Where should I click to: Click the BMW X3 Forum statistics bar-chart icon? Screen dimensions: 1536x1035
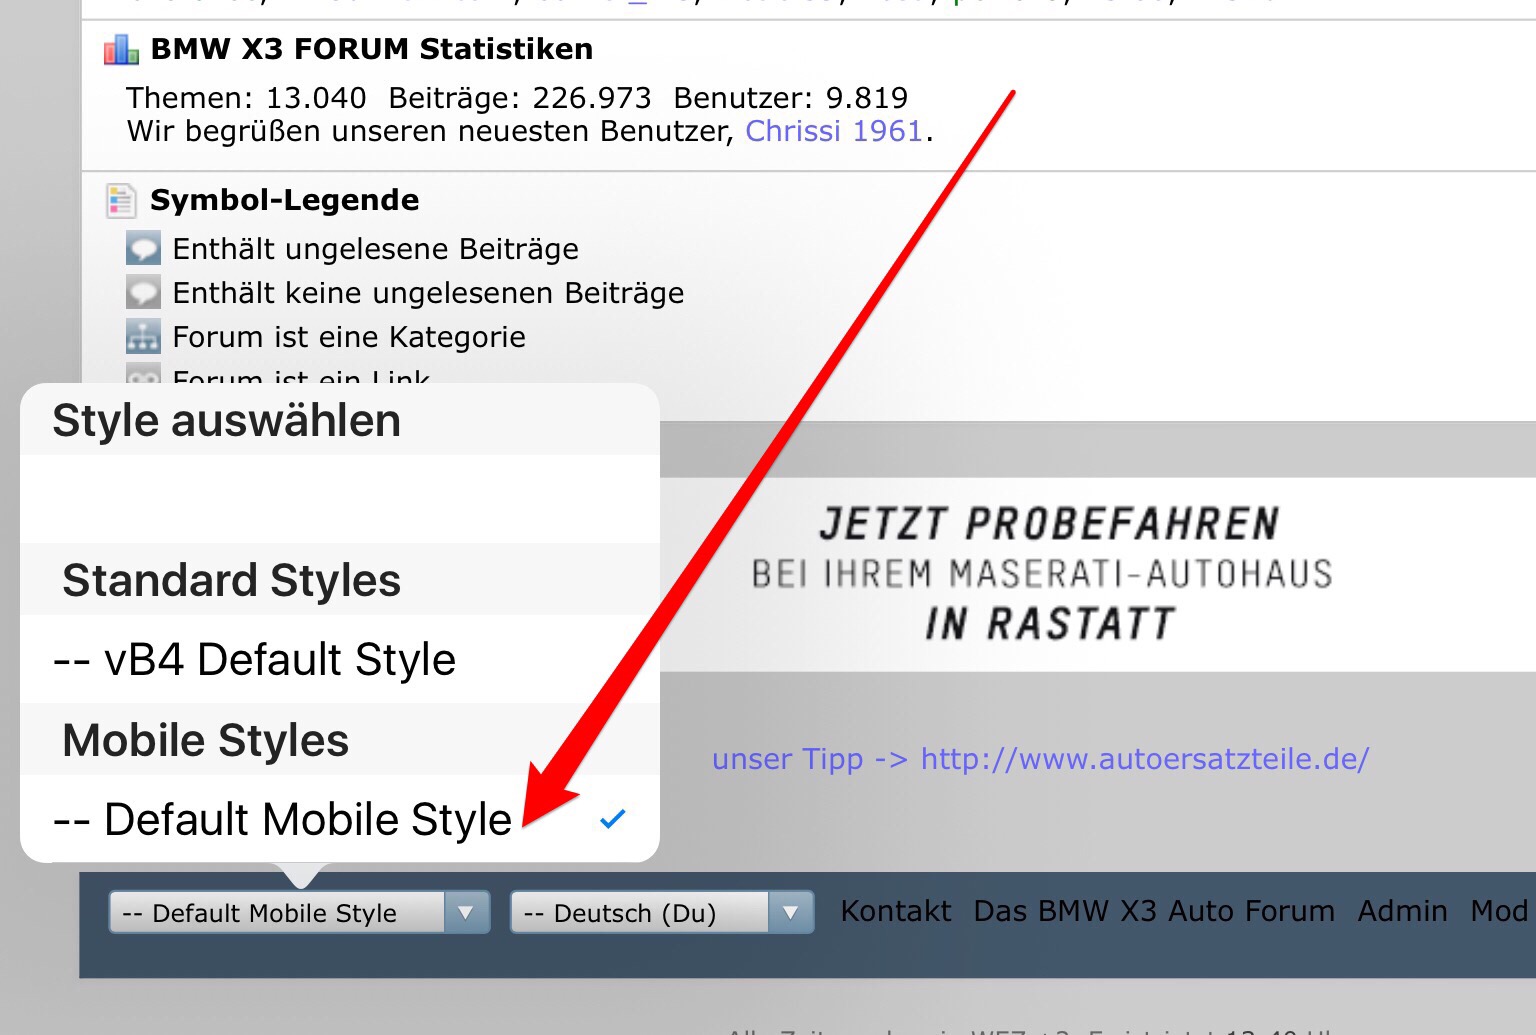click(121, 49)
